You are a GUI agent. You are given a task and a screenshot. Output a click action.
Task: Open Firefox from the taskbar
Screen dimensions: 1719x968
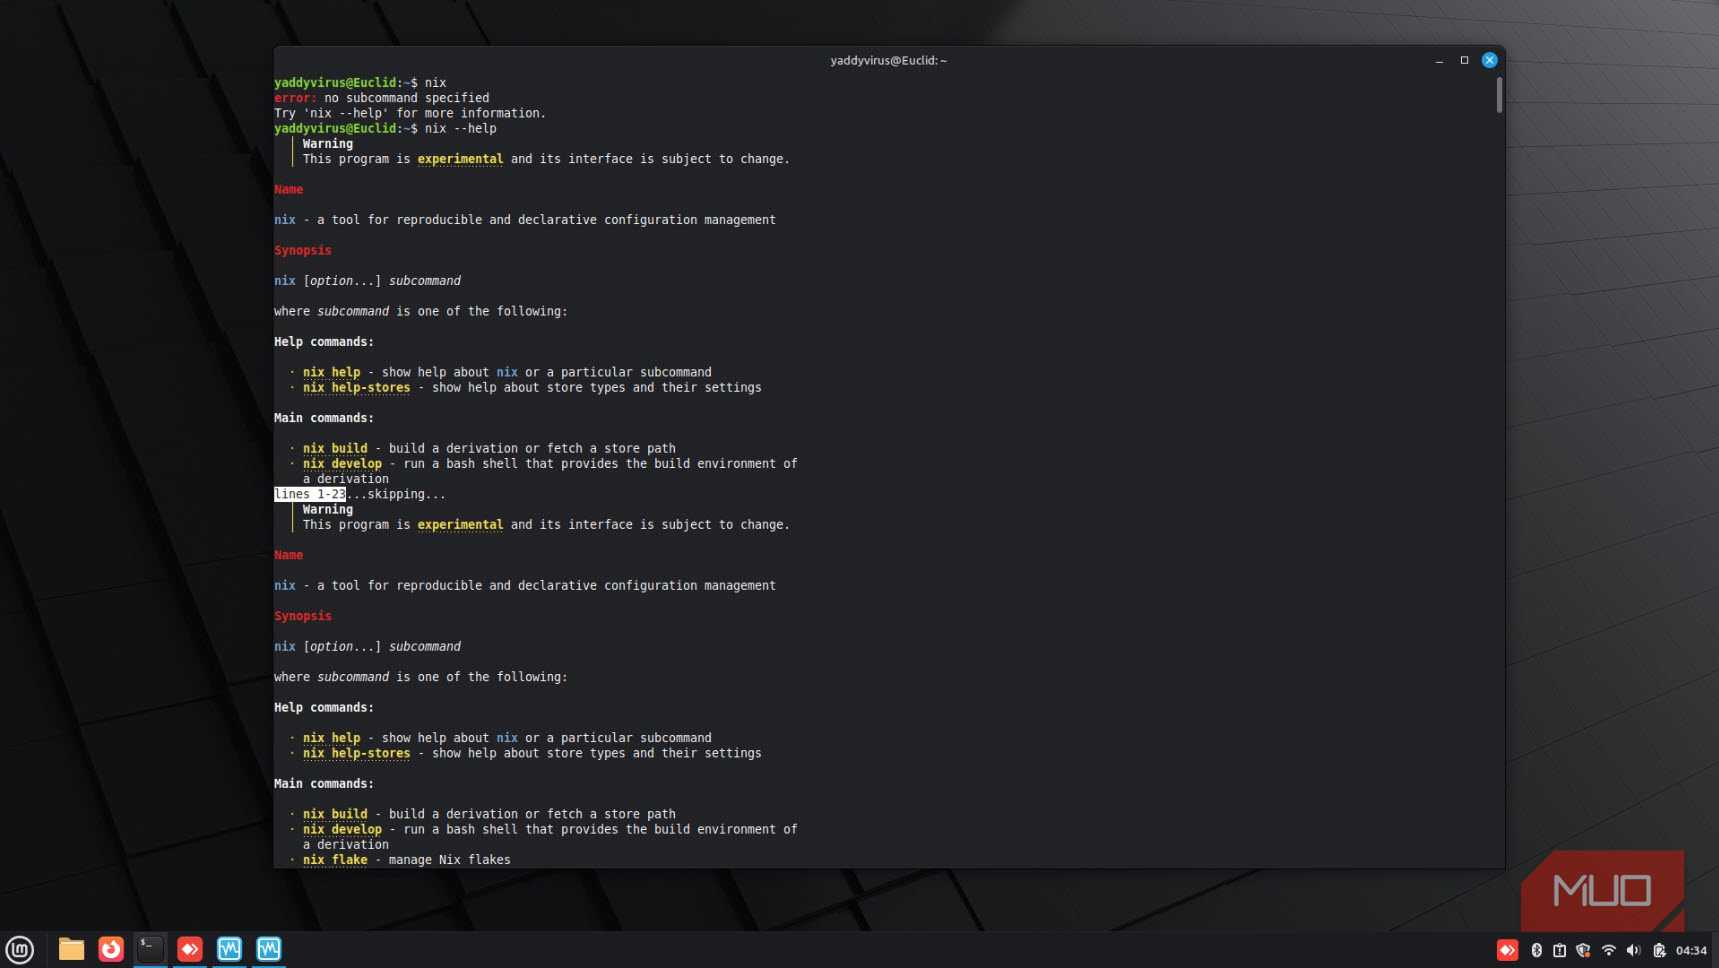[x=111, y=949]
